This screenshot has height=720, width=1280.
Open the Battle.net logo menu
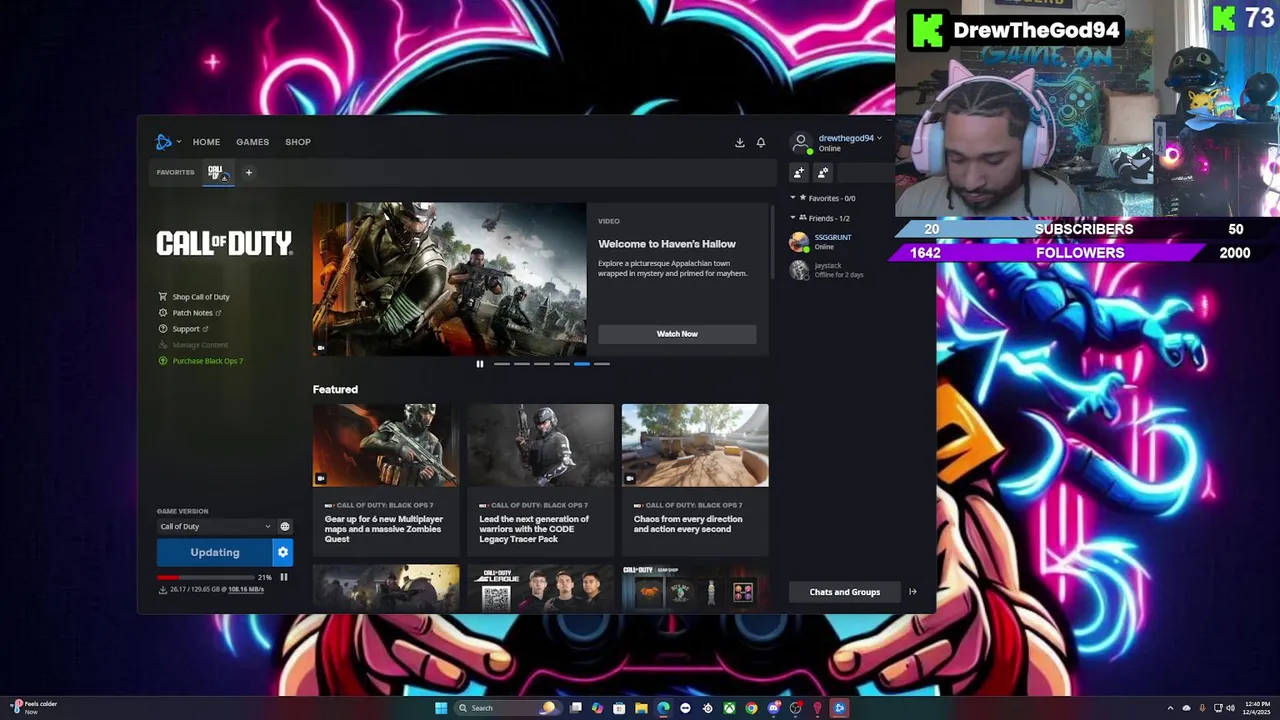pos(167,142)
